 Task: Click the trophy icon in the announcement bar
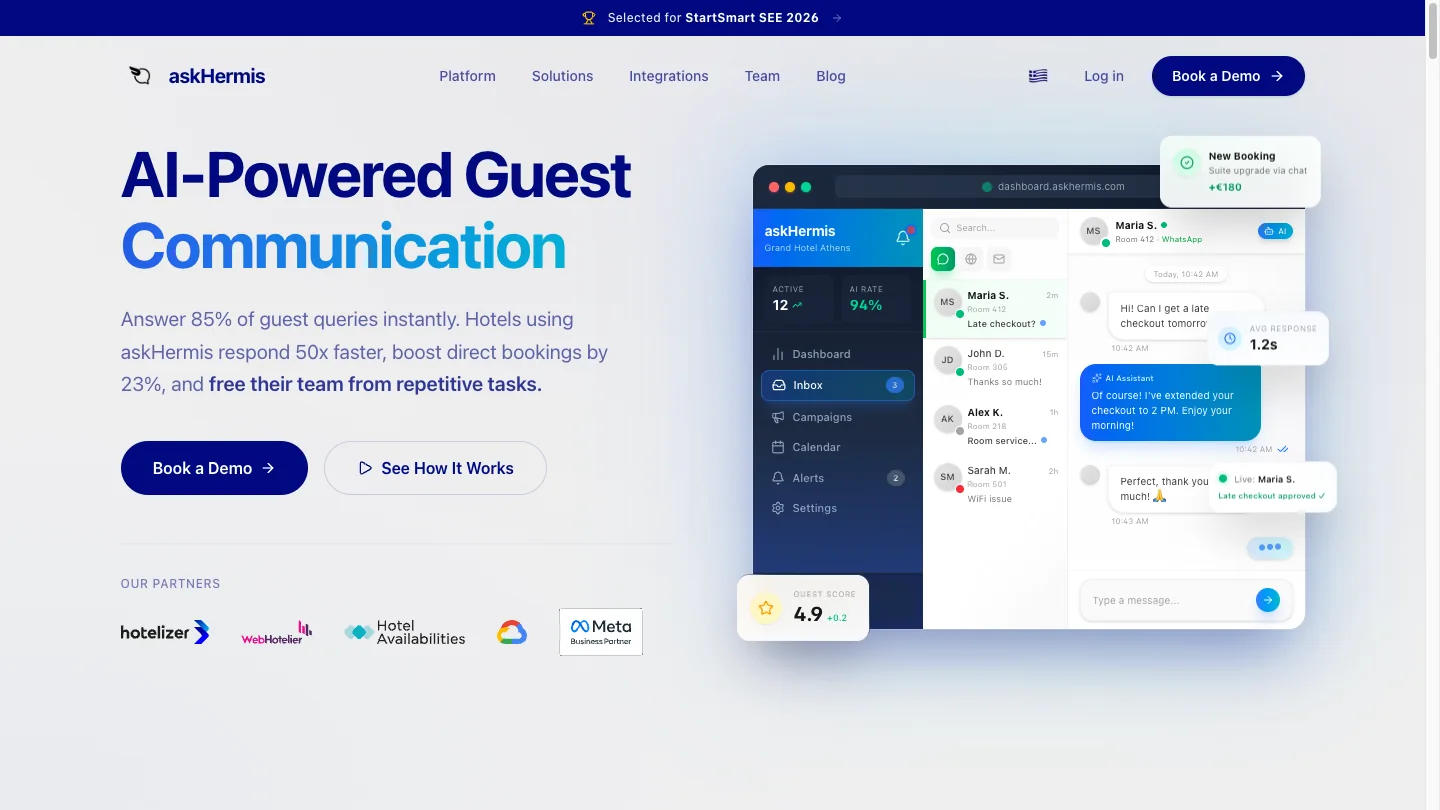[x=589, y=18]
